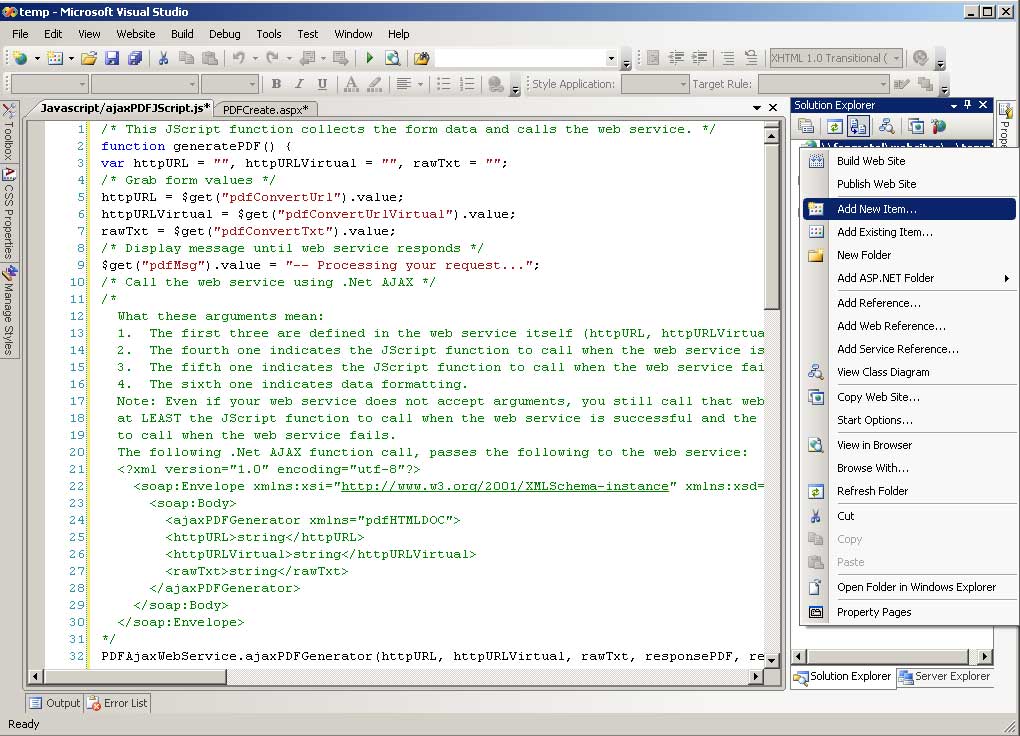
Task: Open the text alignment dropdown arrow
Action: coord(420,84)
